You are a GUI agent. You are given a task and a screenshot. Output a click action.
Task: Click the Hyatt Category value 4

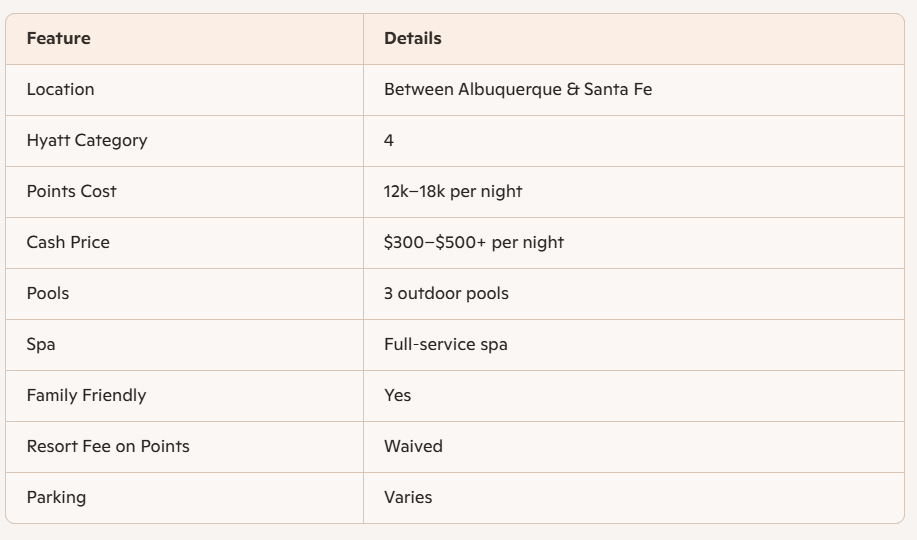point(389,140)
